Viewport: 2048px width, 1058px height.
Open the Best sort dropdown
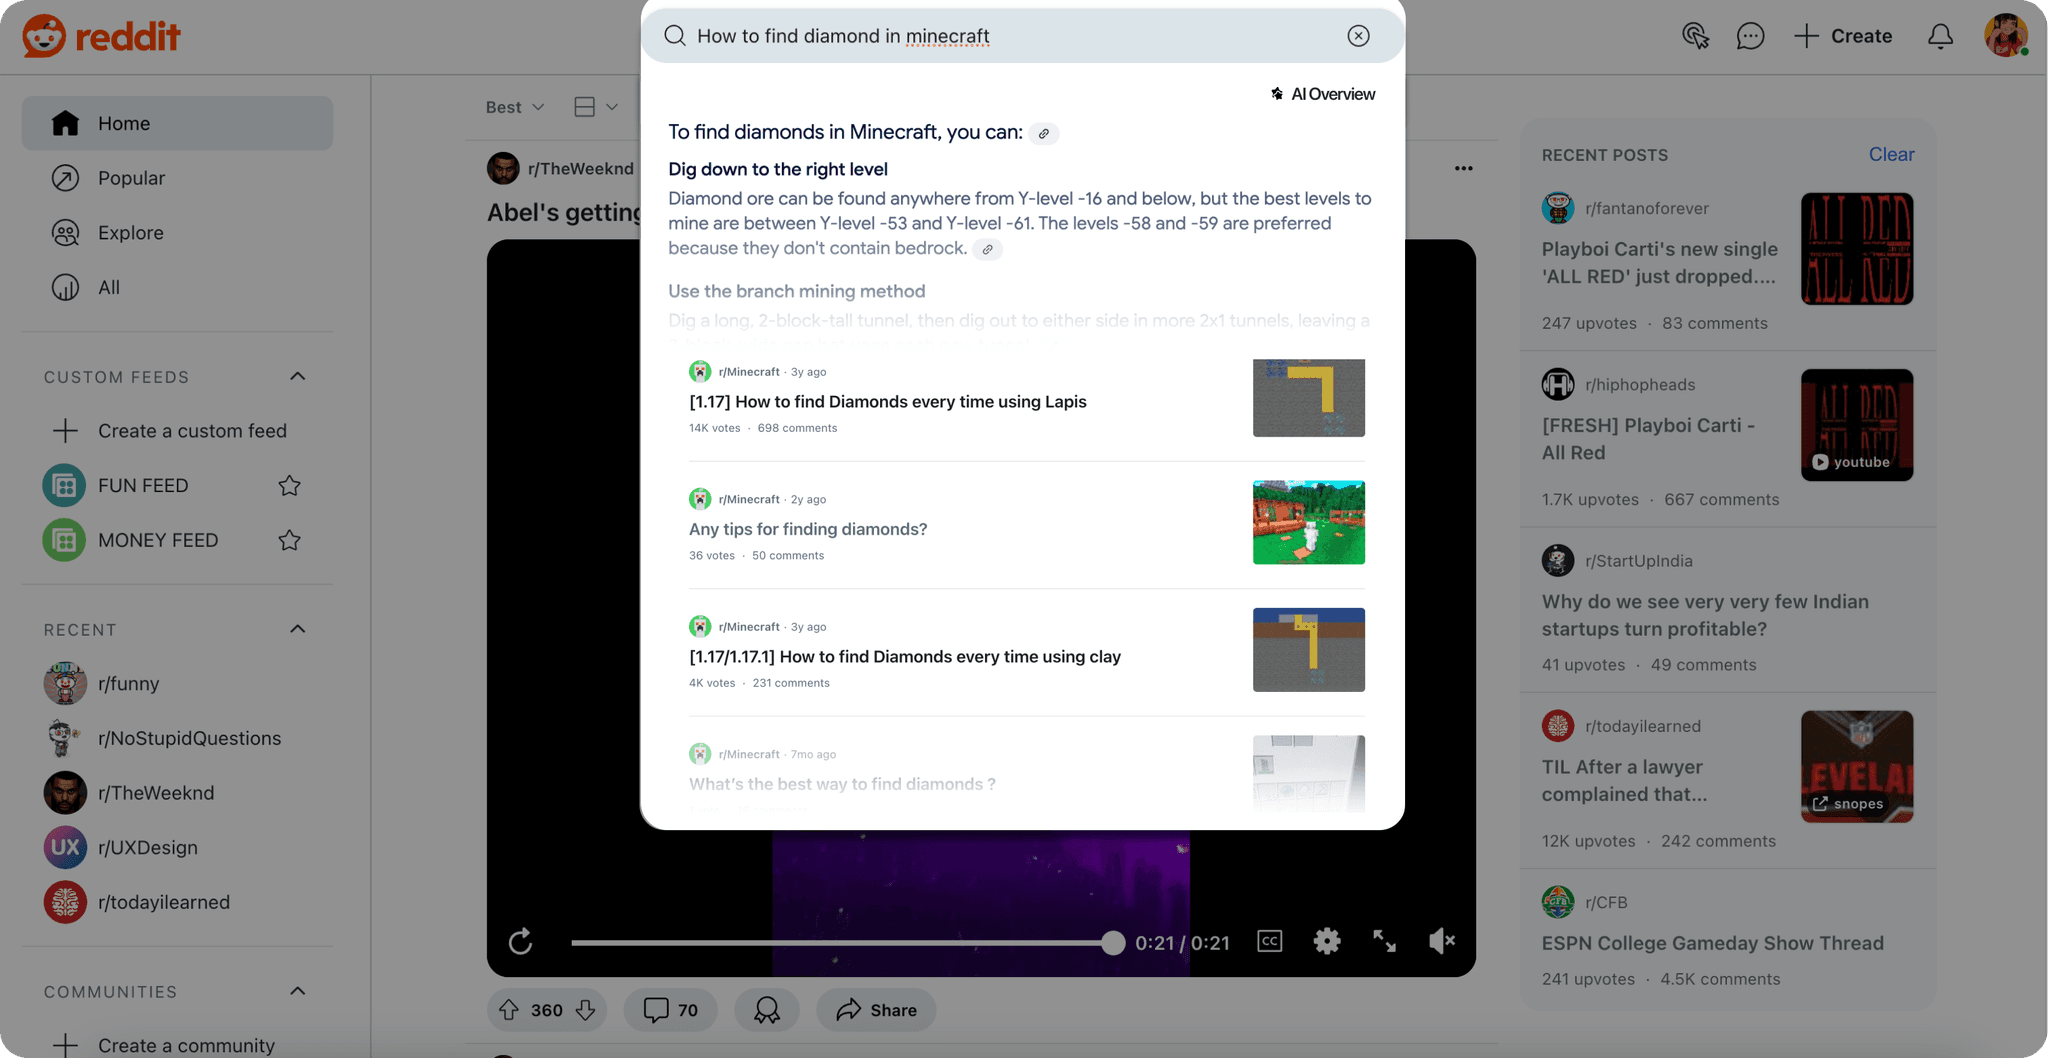[515, 107]
